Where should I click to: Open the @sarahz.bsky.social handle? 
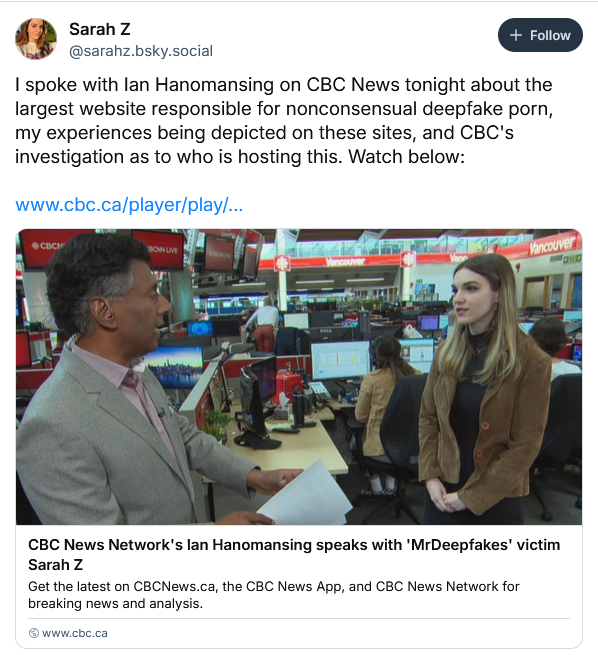(x=141, y=51)
